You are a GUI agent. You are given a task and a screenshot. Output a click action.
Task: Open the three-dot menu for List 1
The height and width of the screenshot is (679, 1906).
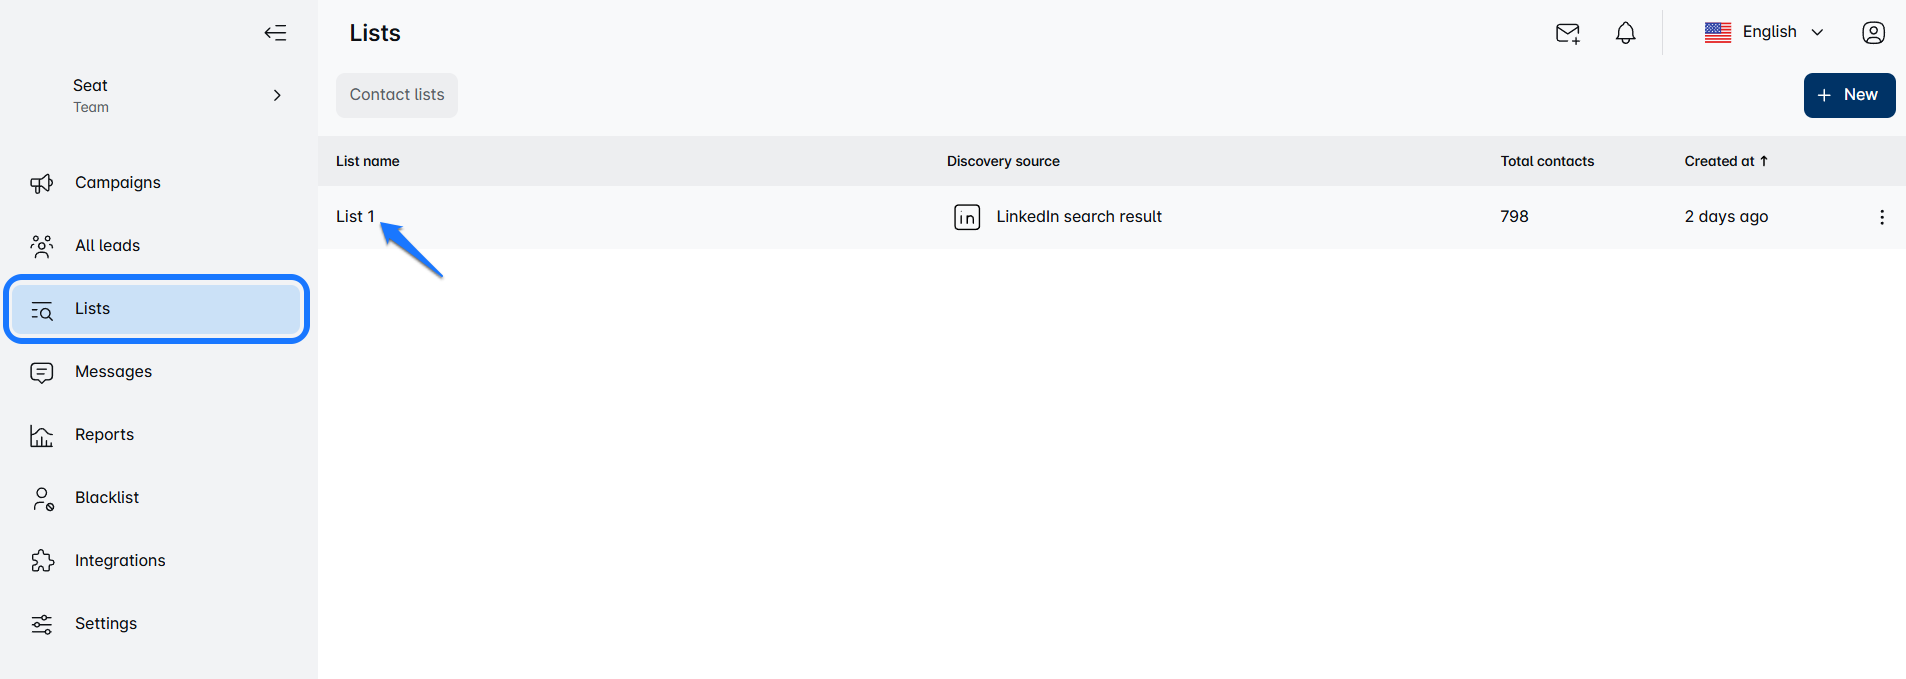tap(1881, 217)
